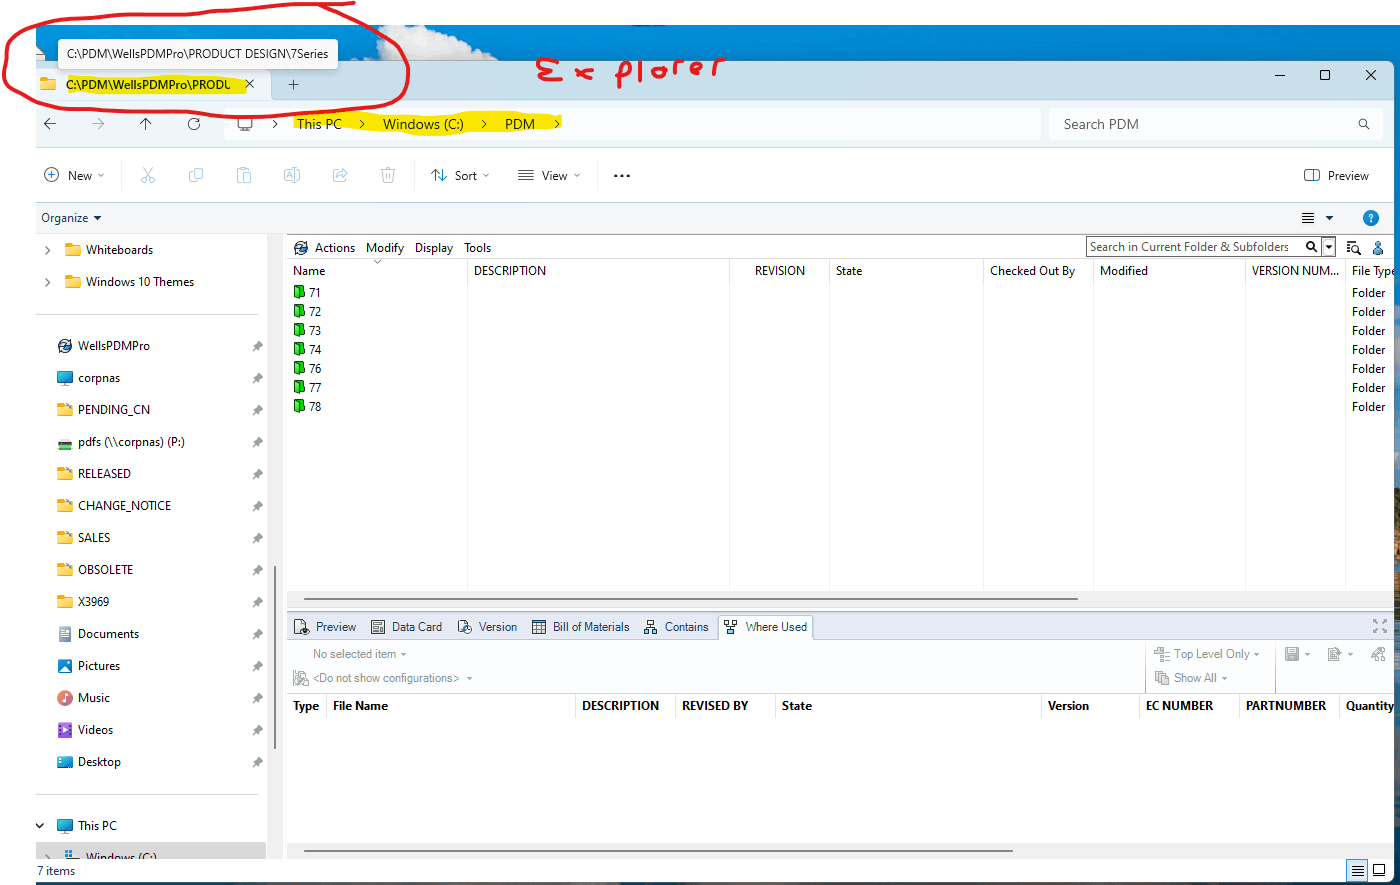Toggle the Preview pane
The width and height of the screenshot is (1400, 885).
[1337, 175]
